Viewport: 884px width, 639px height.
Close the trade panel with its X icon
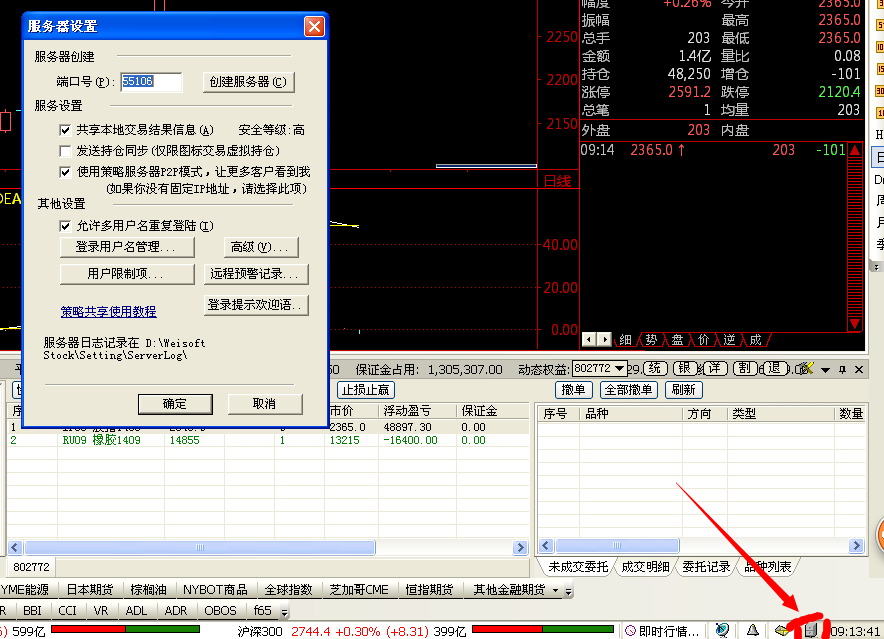click(859, 369)
